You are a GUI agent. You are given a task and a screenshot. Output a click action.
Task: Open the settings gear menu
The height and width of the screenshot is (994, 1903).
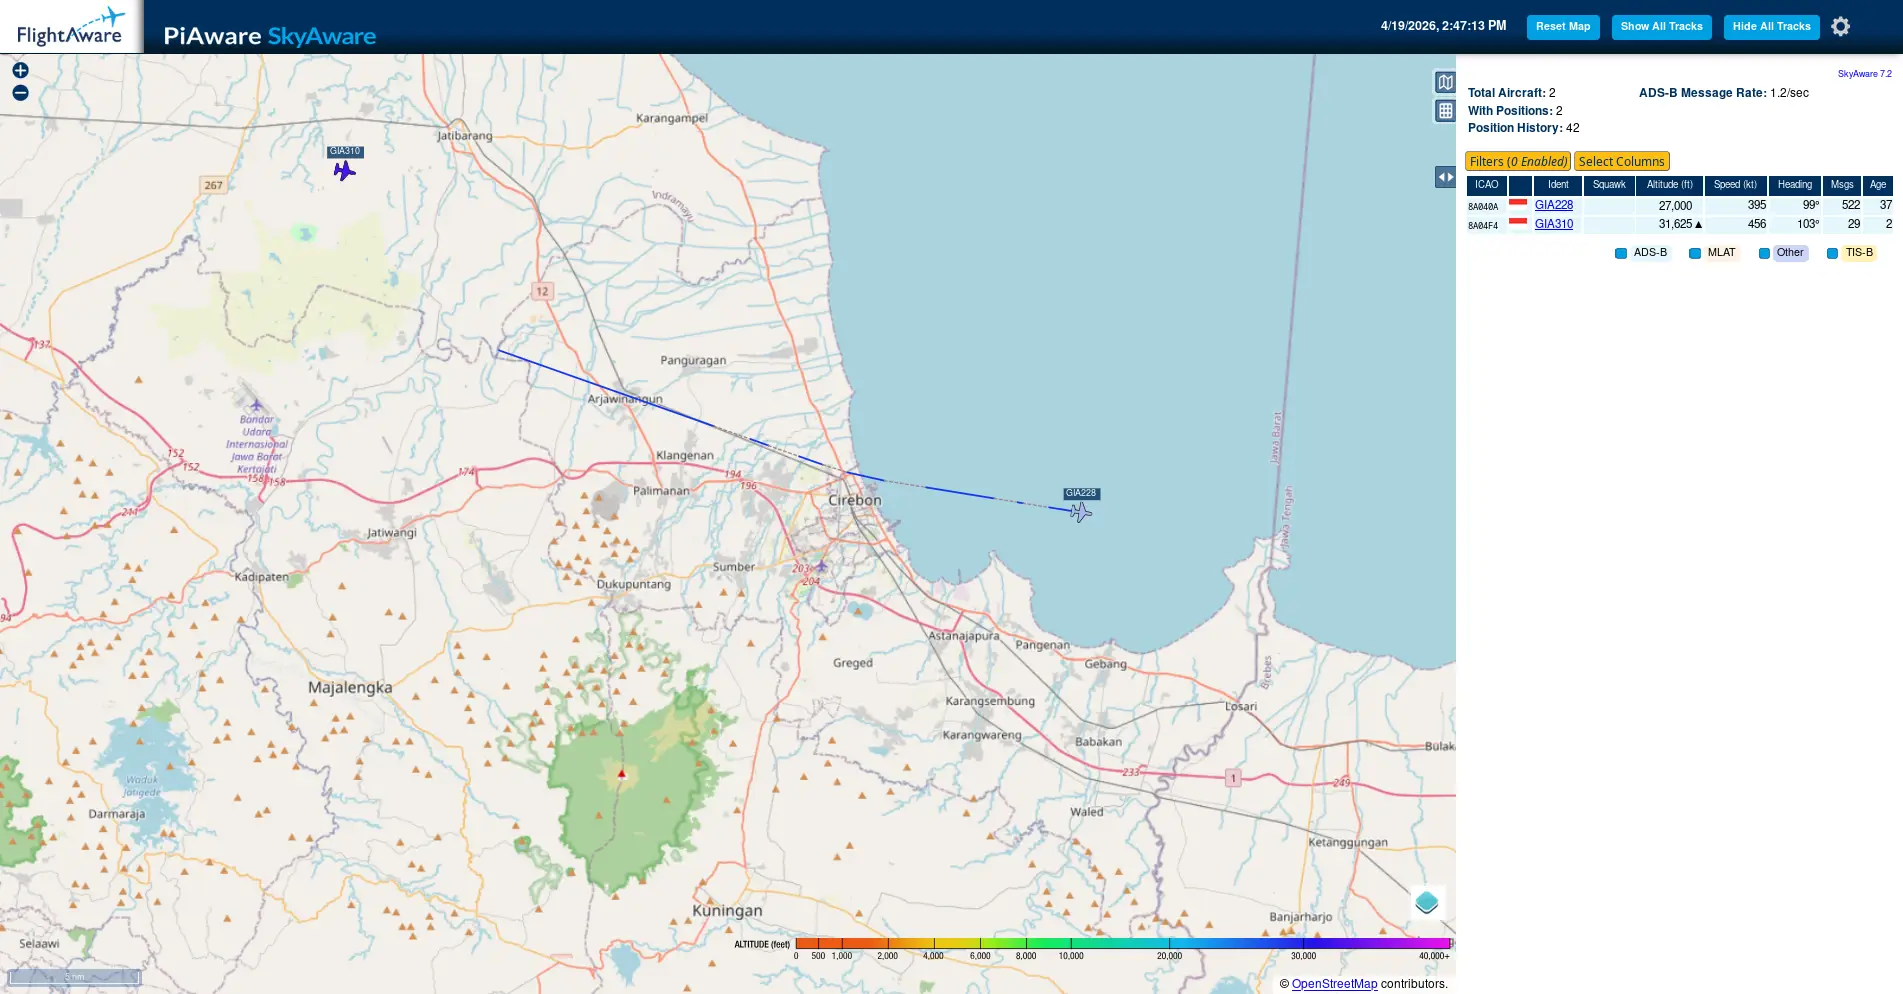tap(1840, 27)
